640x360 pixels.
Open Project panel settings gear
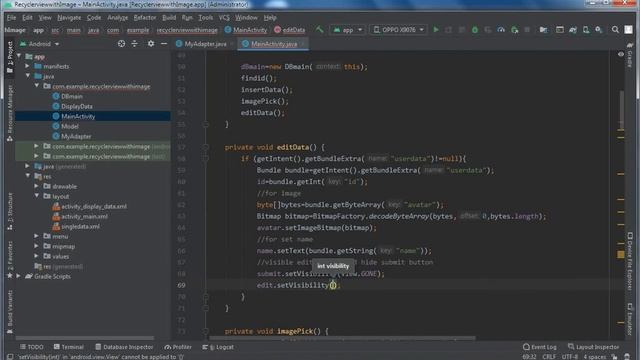point(151,44)
